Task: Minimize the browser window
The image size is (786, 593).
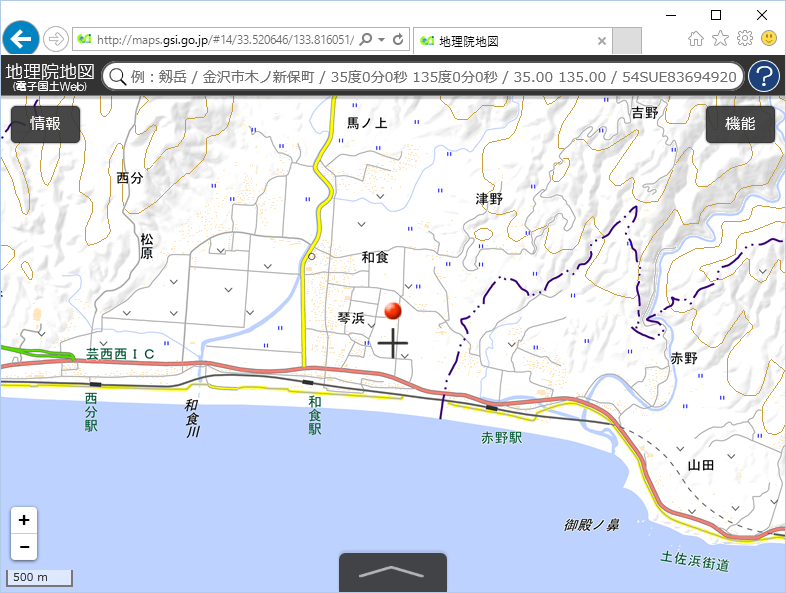Action: coord(671,15)
